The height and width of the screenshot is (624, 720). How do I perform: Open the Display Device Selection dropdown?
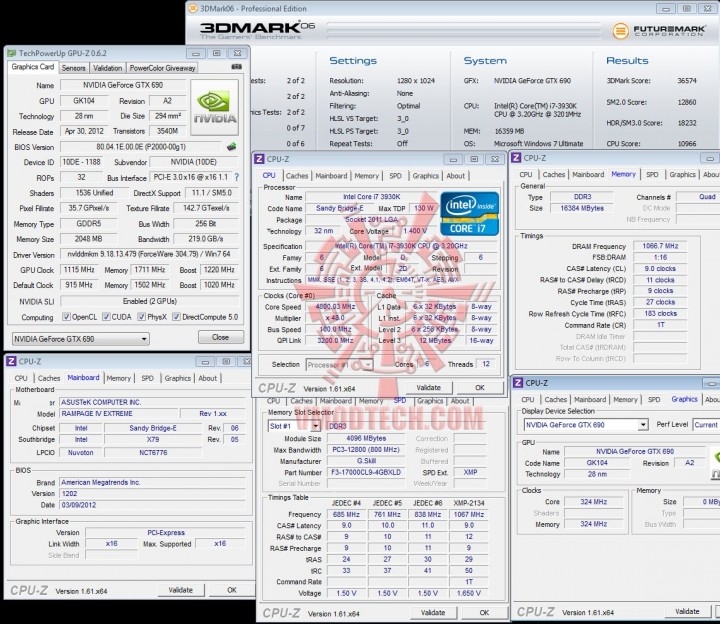[586, 425]
